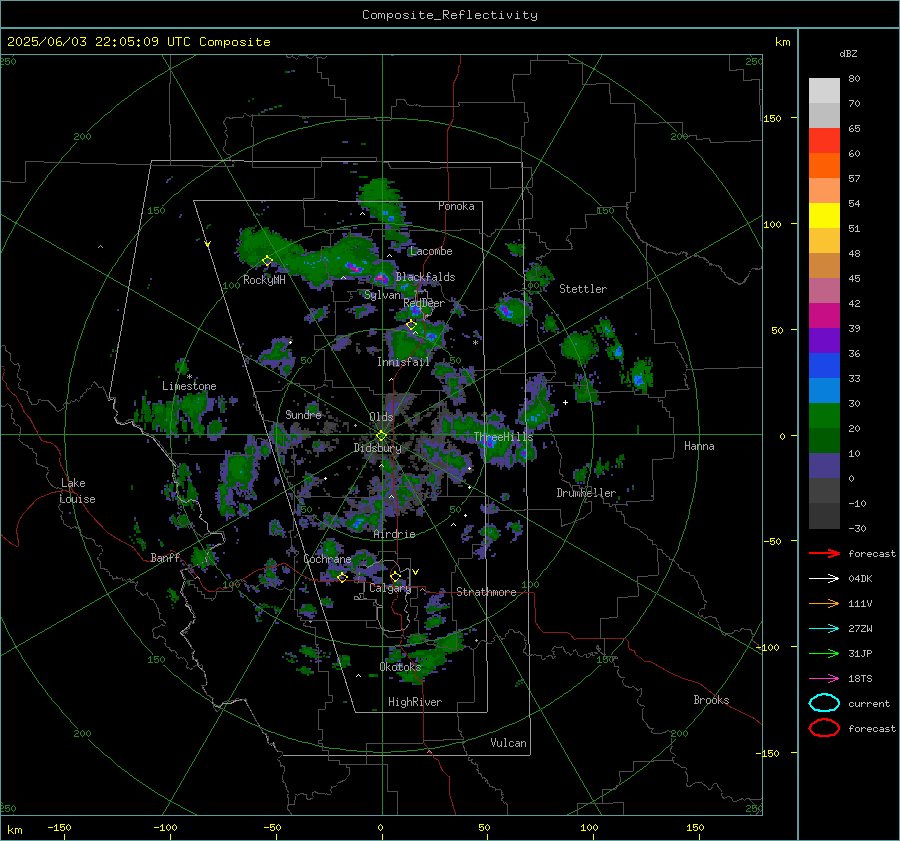
Task: Click the Didsbury label
Action: (377, 448)
